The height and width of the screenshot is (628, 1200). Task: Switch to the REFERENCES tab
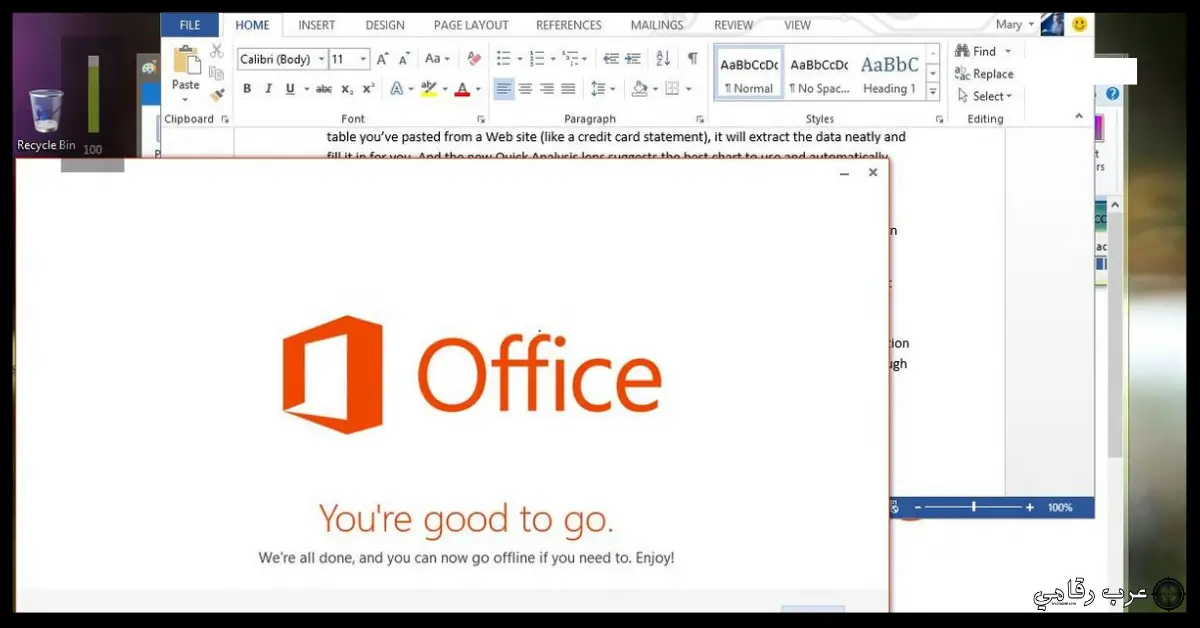569,25
